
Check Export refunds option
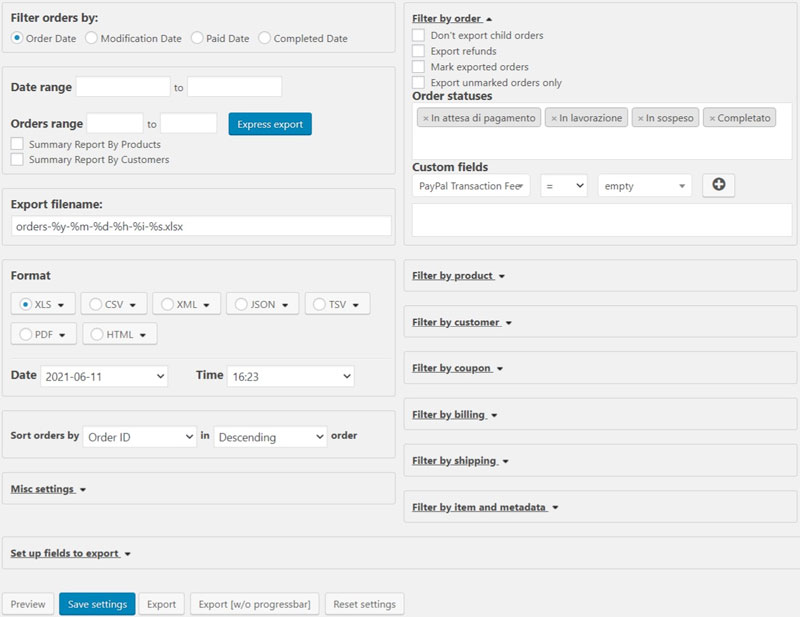(x=418, y=51)
